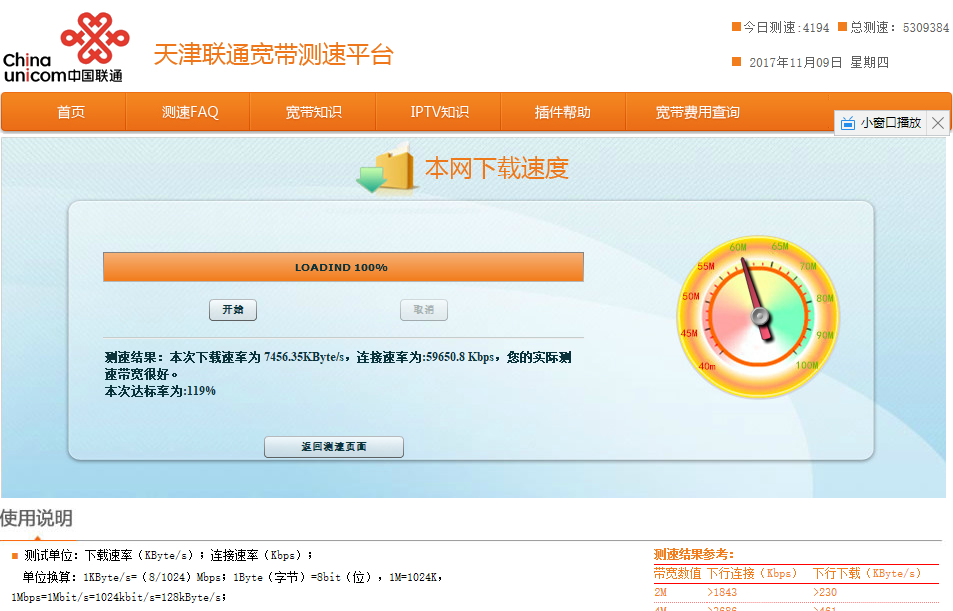Close the 小窗口播放 floating panel

(x=938, y=123)
